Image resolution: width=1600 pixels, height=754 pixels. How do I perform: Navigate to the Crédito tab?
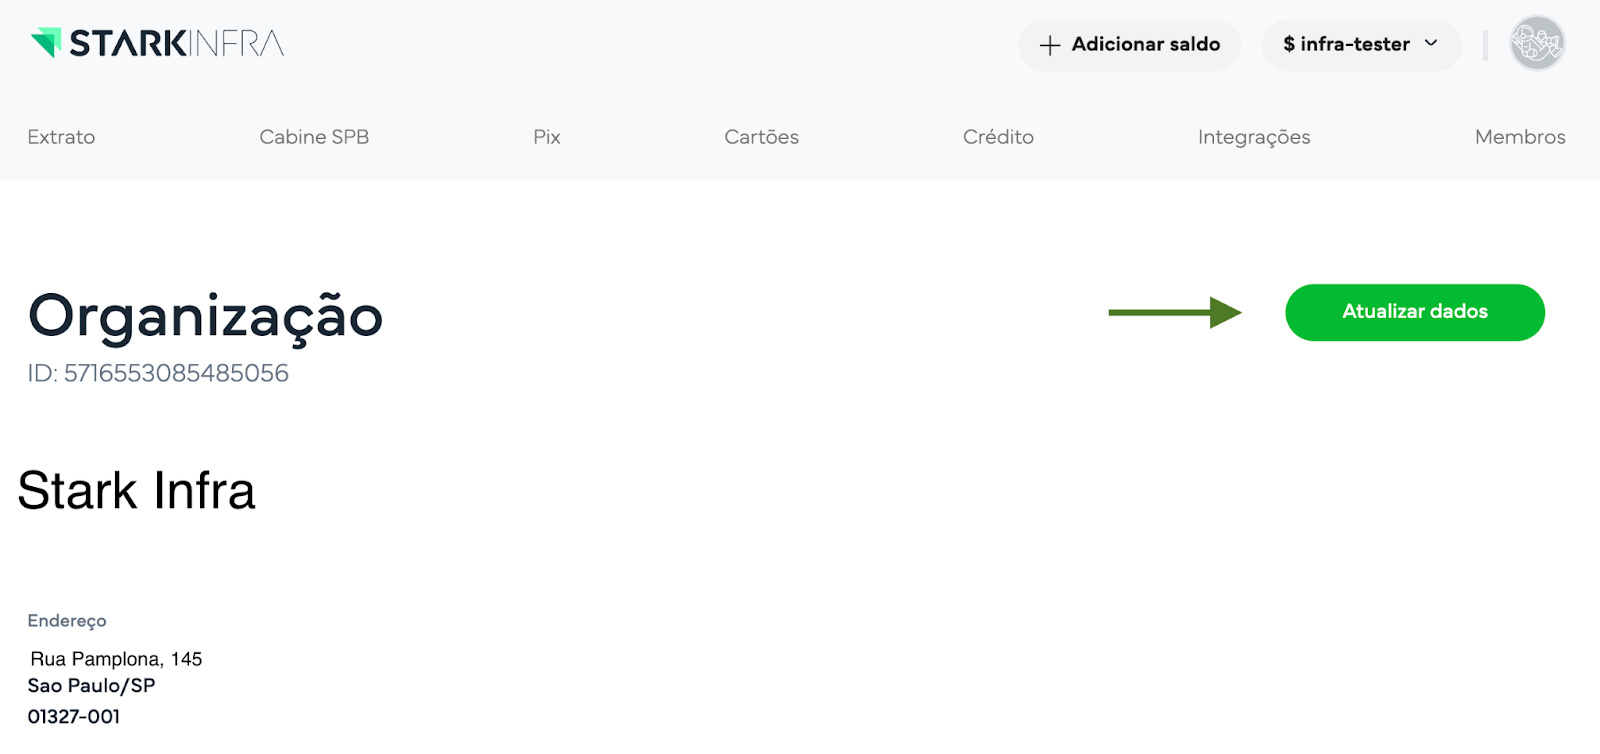coord(998,137)
